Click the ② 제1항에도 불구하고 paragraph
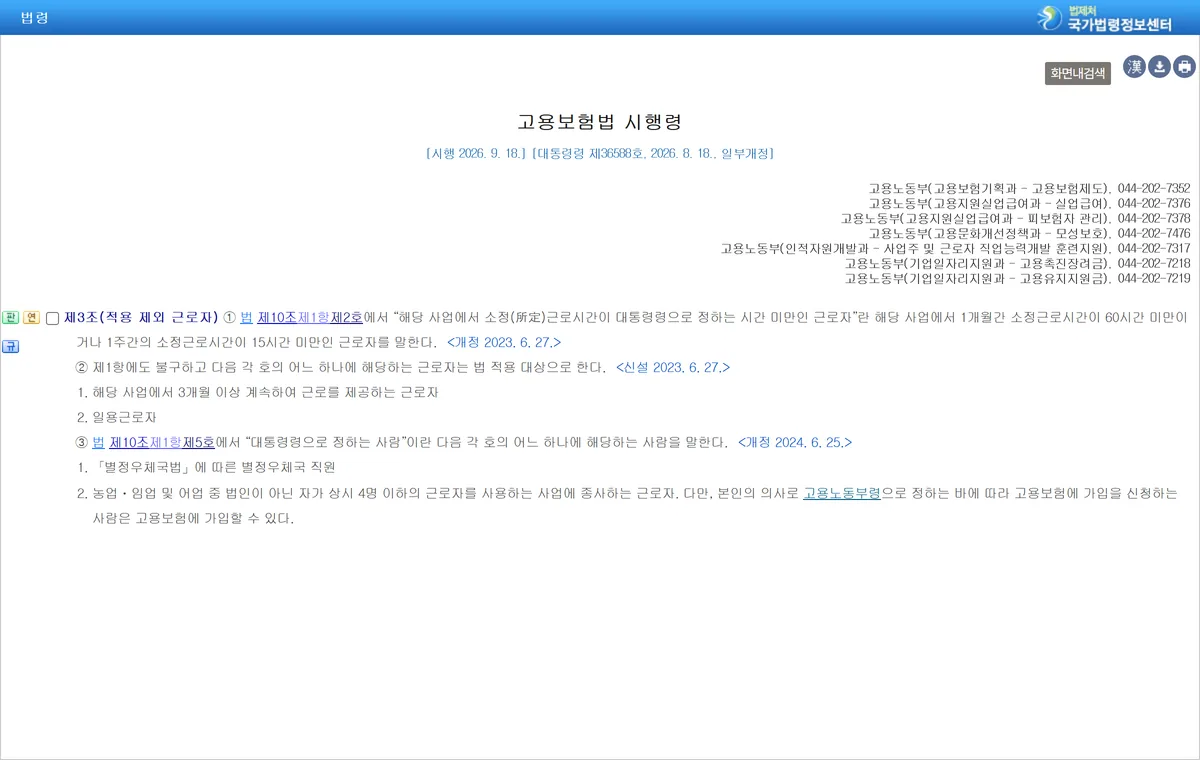This screenshot has height=760, width=1200. [341, 367]
